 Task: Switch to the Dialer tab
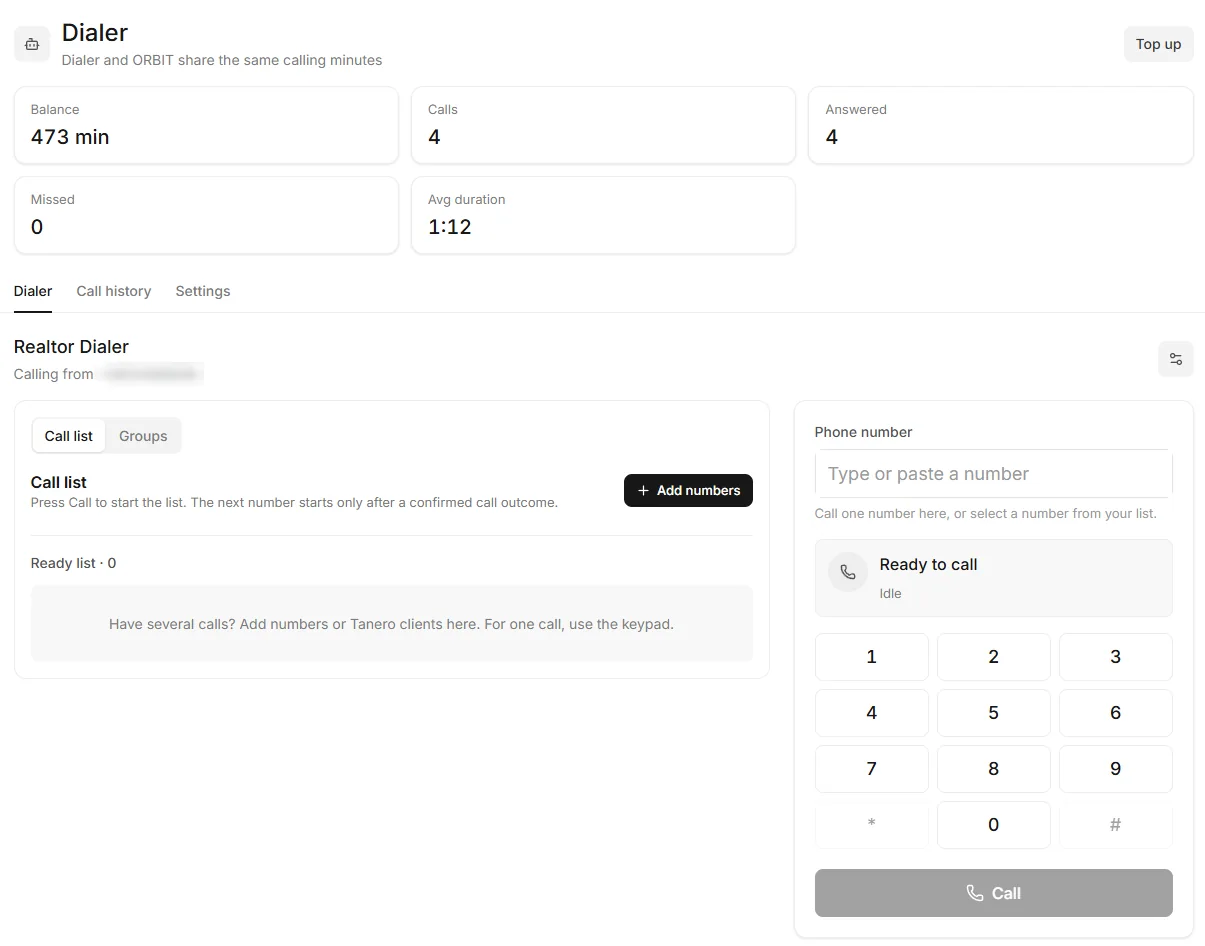tap(33, 291)
